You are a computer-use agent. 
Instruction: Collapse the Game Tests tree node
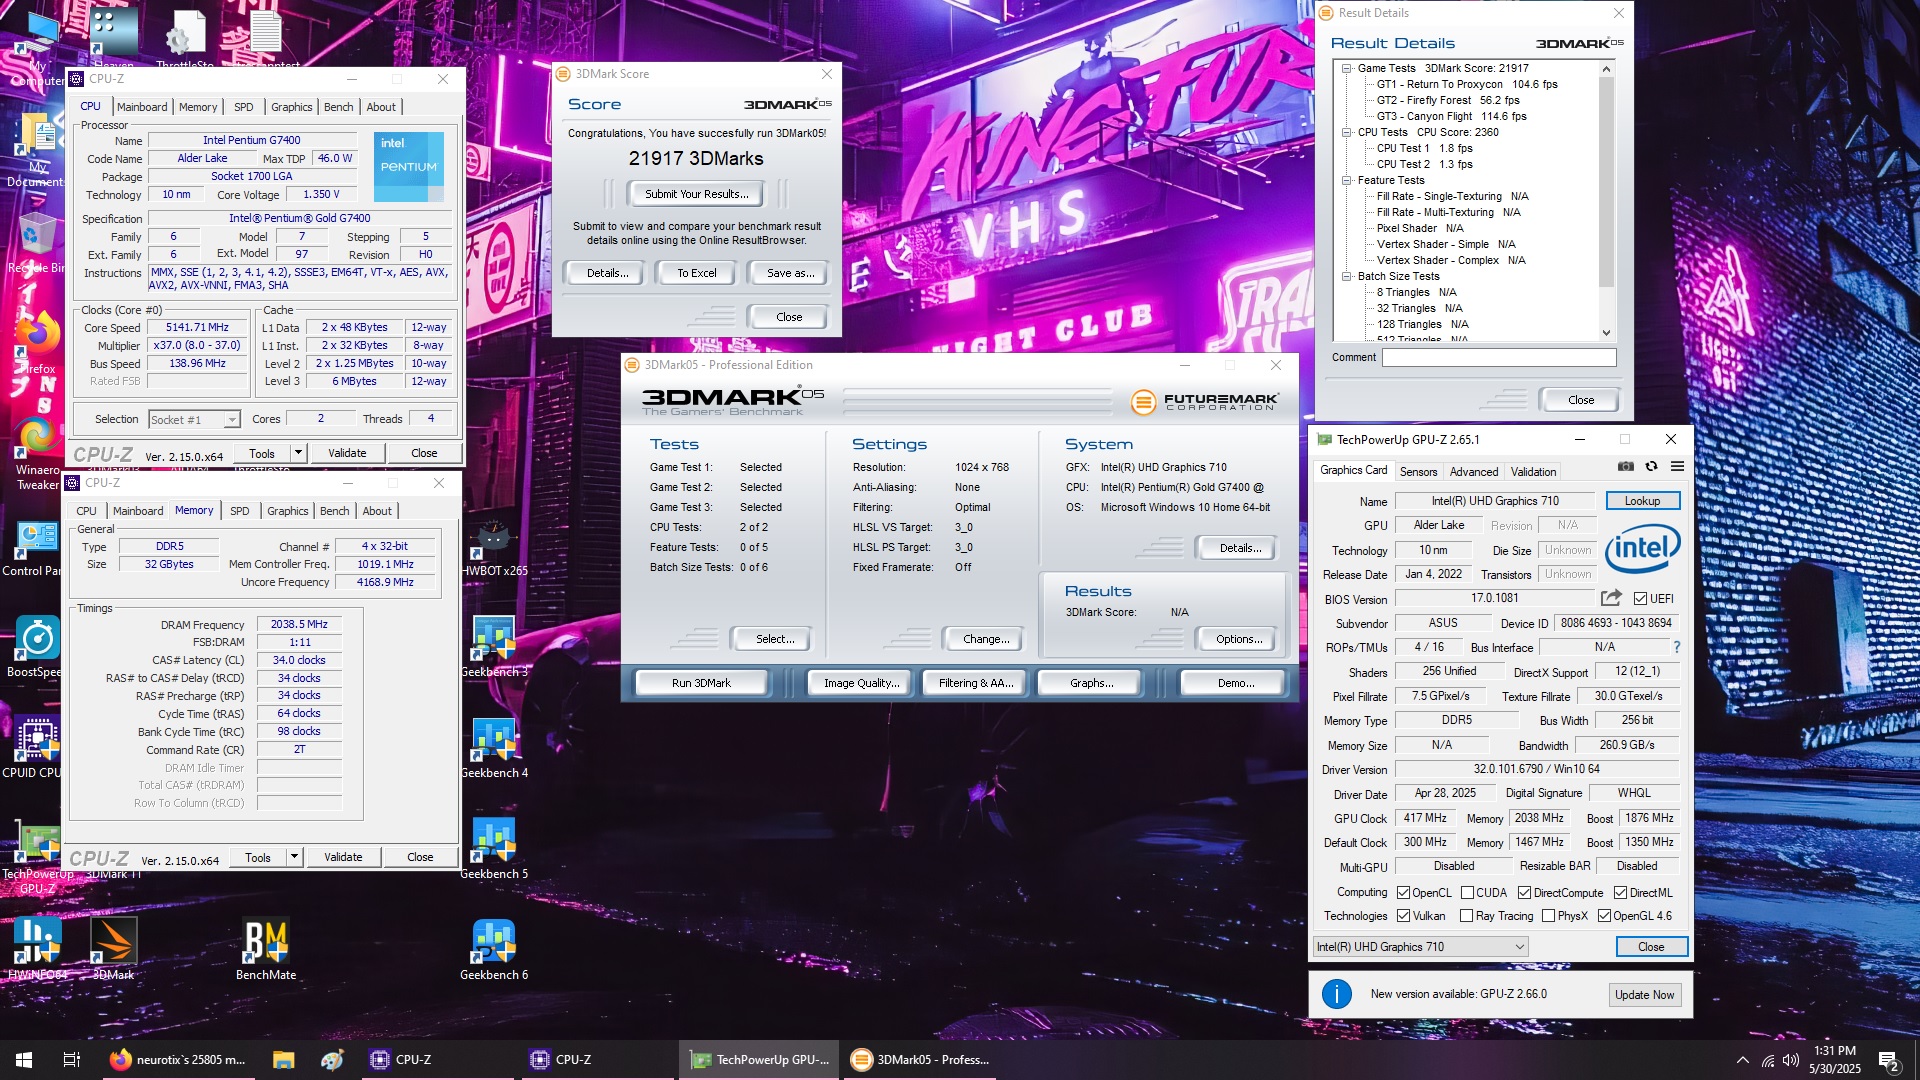tap(1347, 68)
